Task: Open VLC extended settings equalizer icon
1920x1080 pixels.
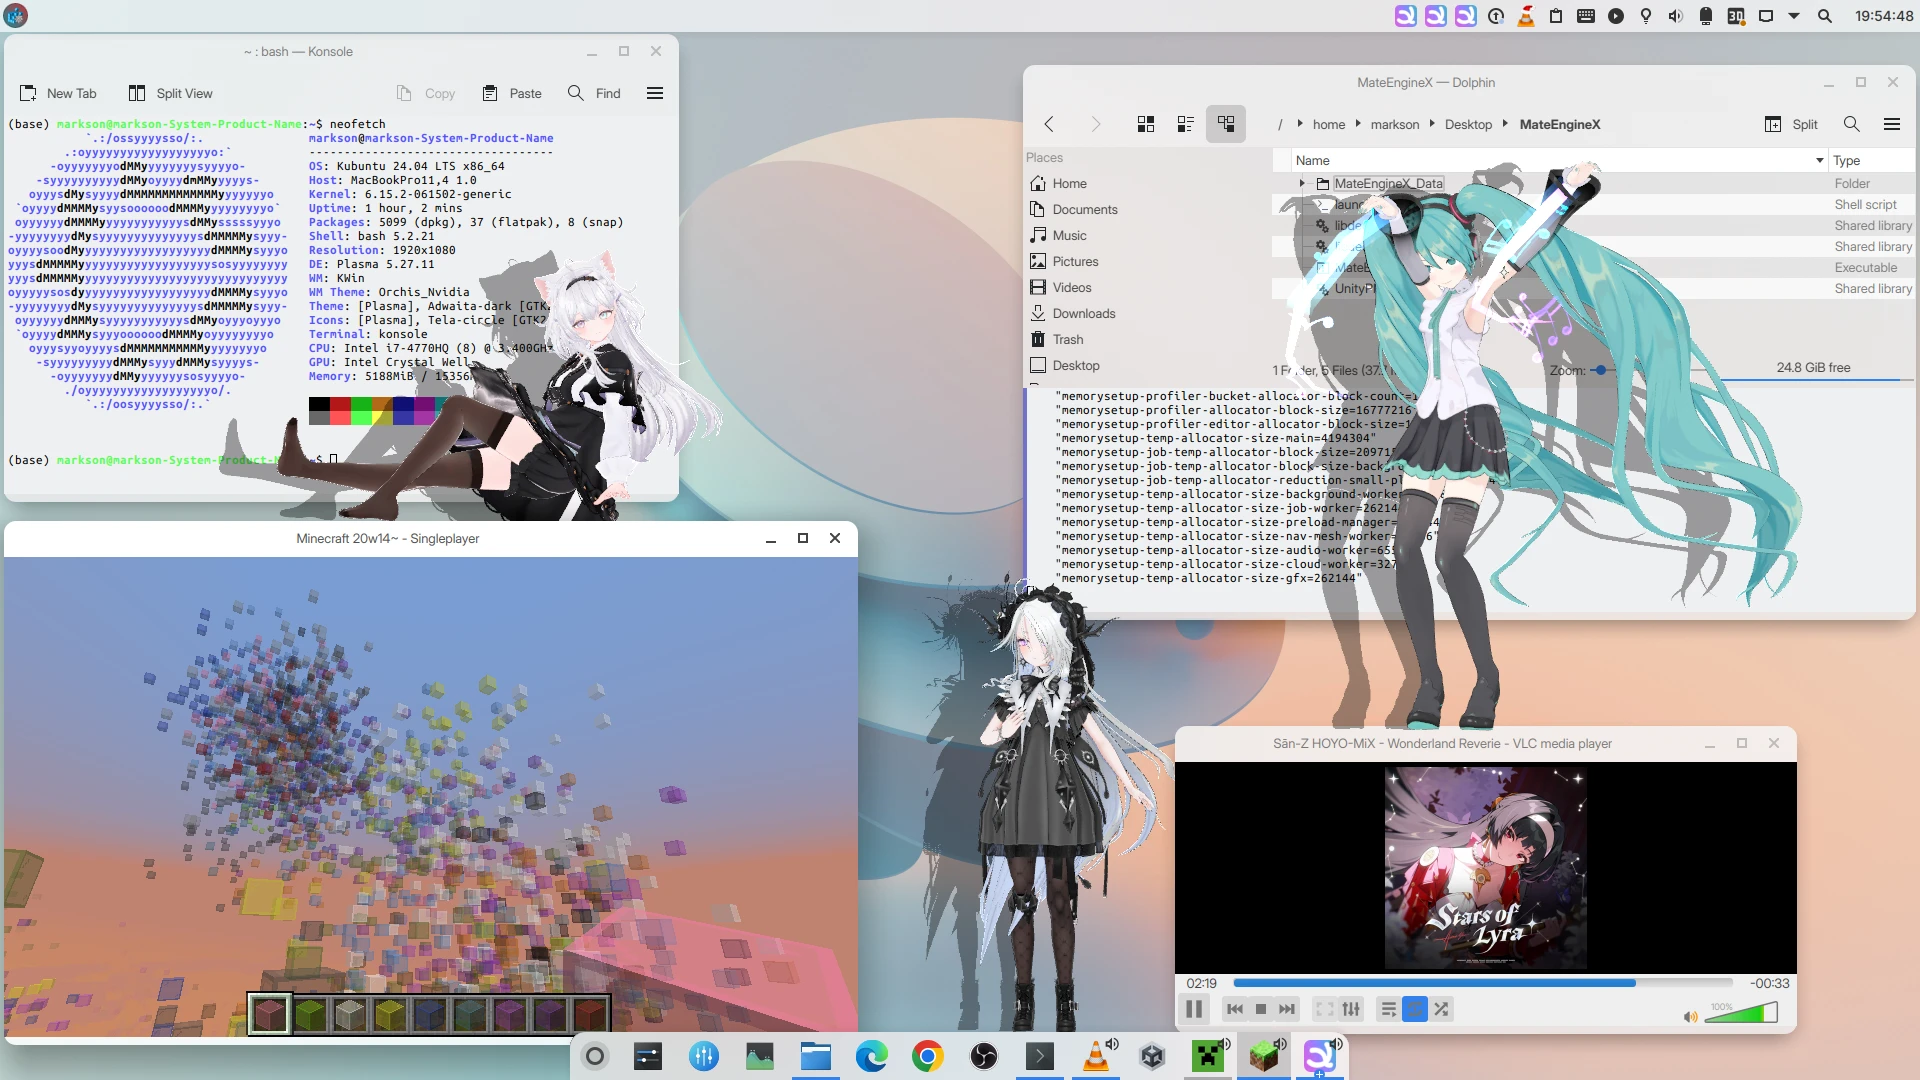Action: click(x=1351, y=1009)
